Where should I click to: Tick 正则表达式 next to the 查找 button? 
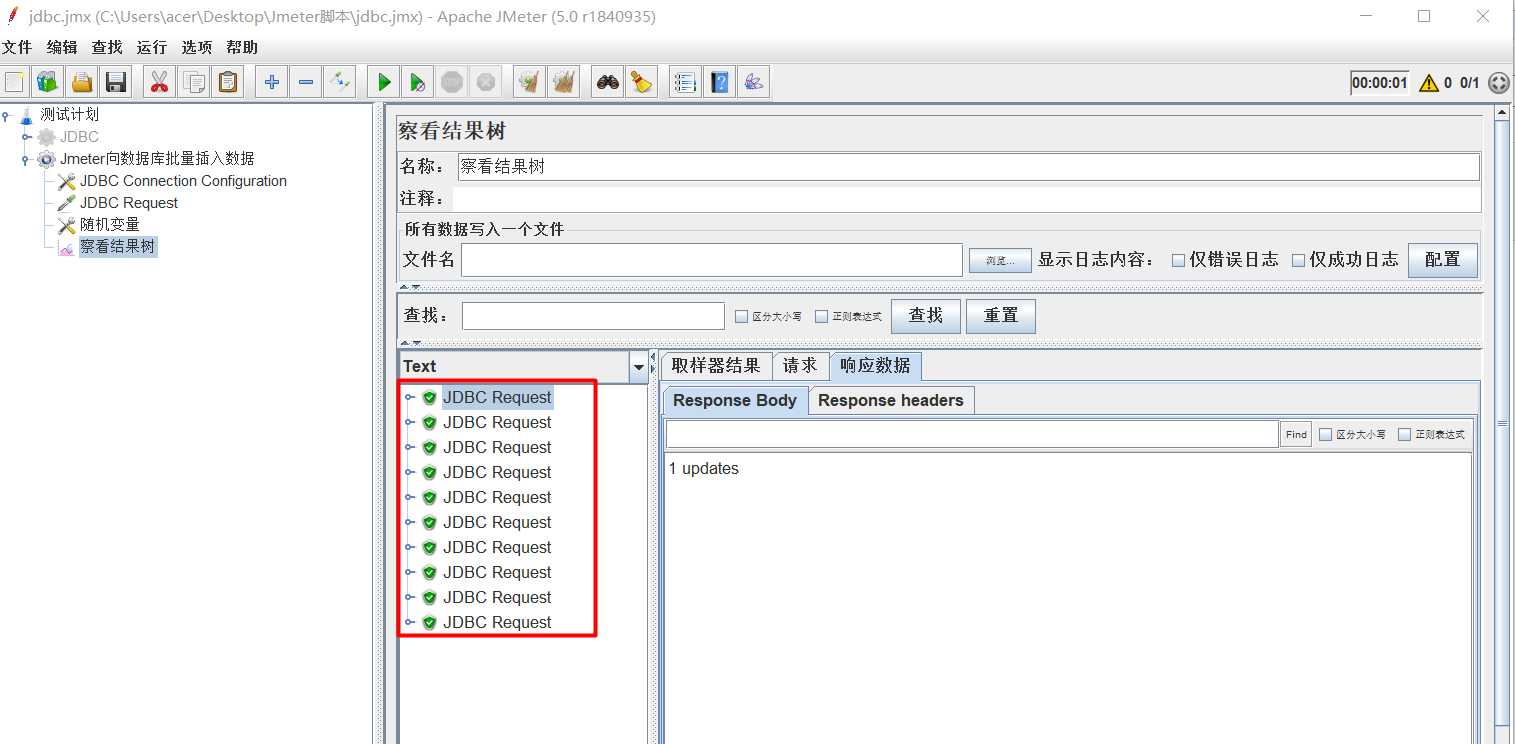click(821, 316)
